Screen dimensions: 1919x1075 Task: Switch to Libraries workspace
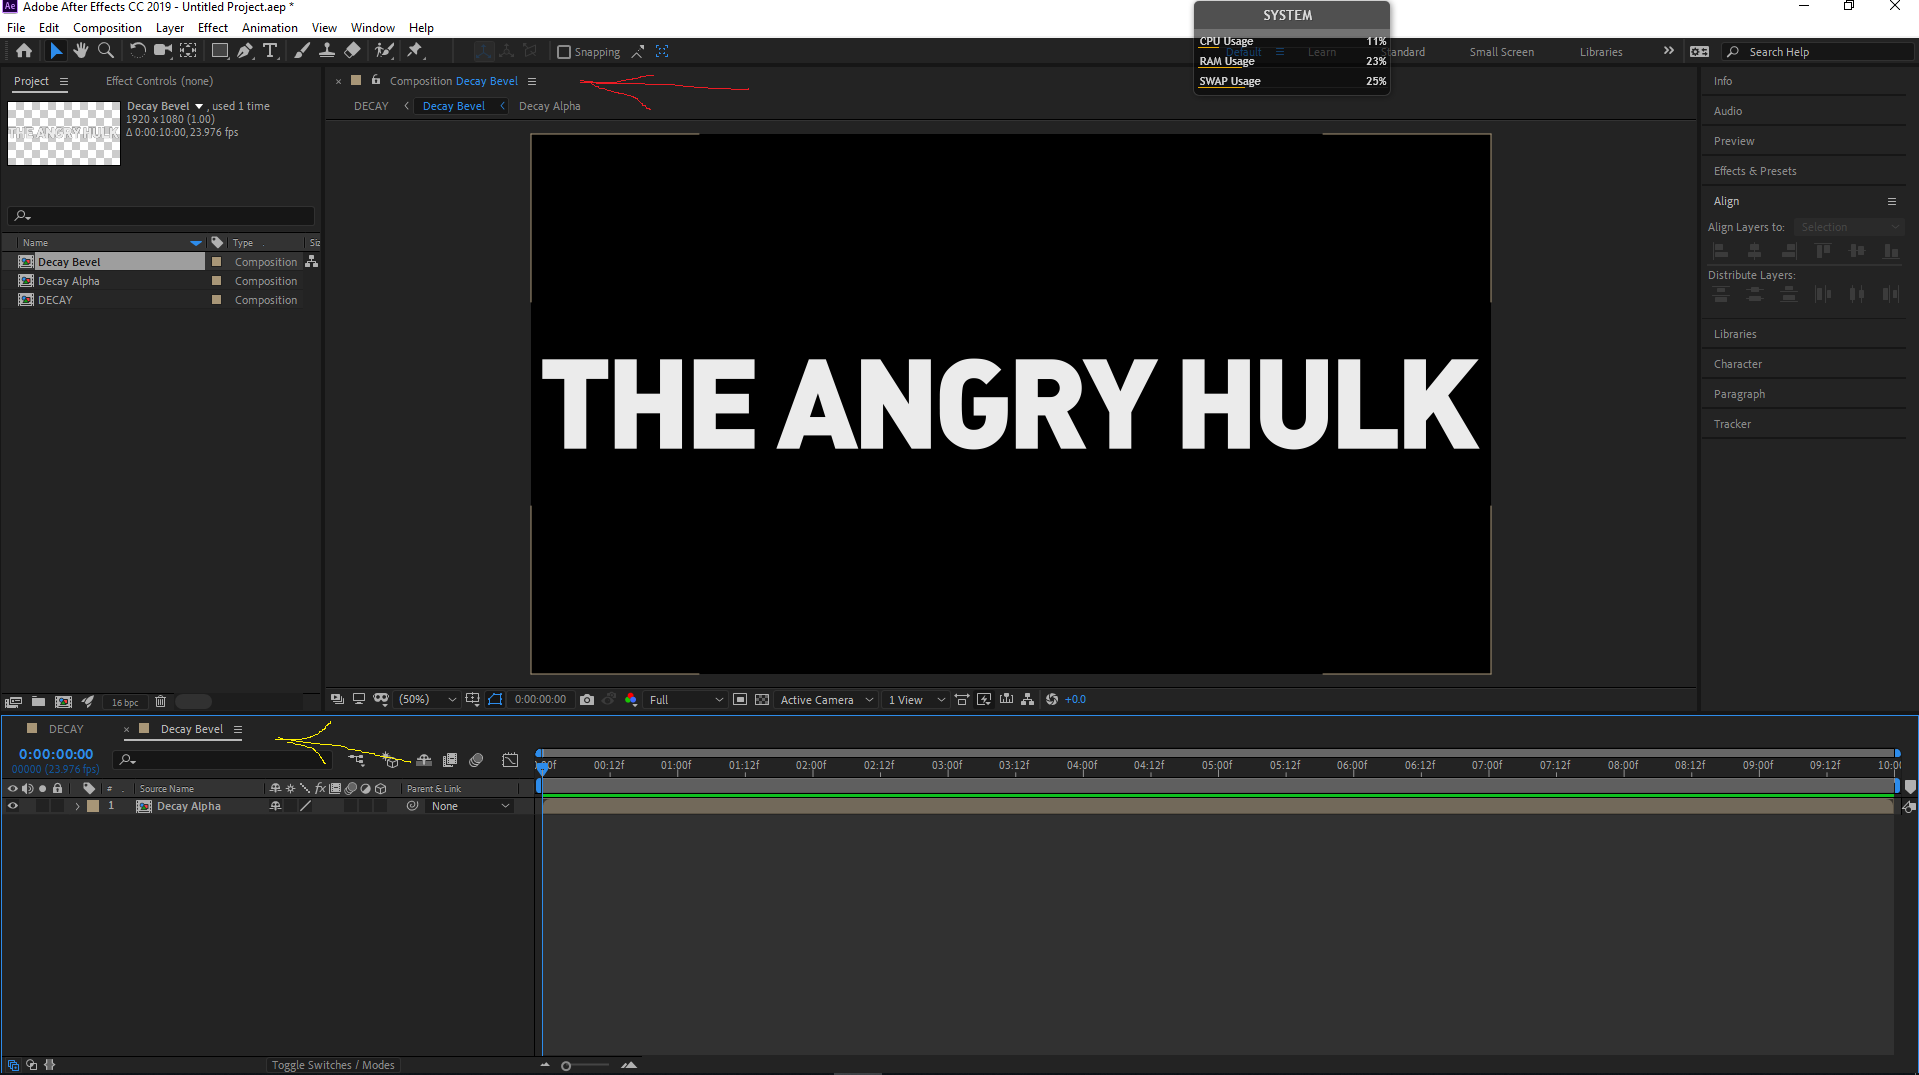pos(1601,52)
